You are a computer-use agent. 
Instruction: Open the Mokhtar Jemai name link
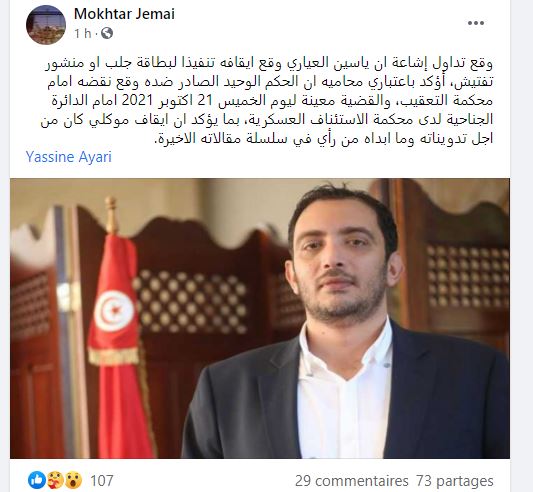pos(124,14)
